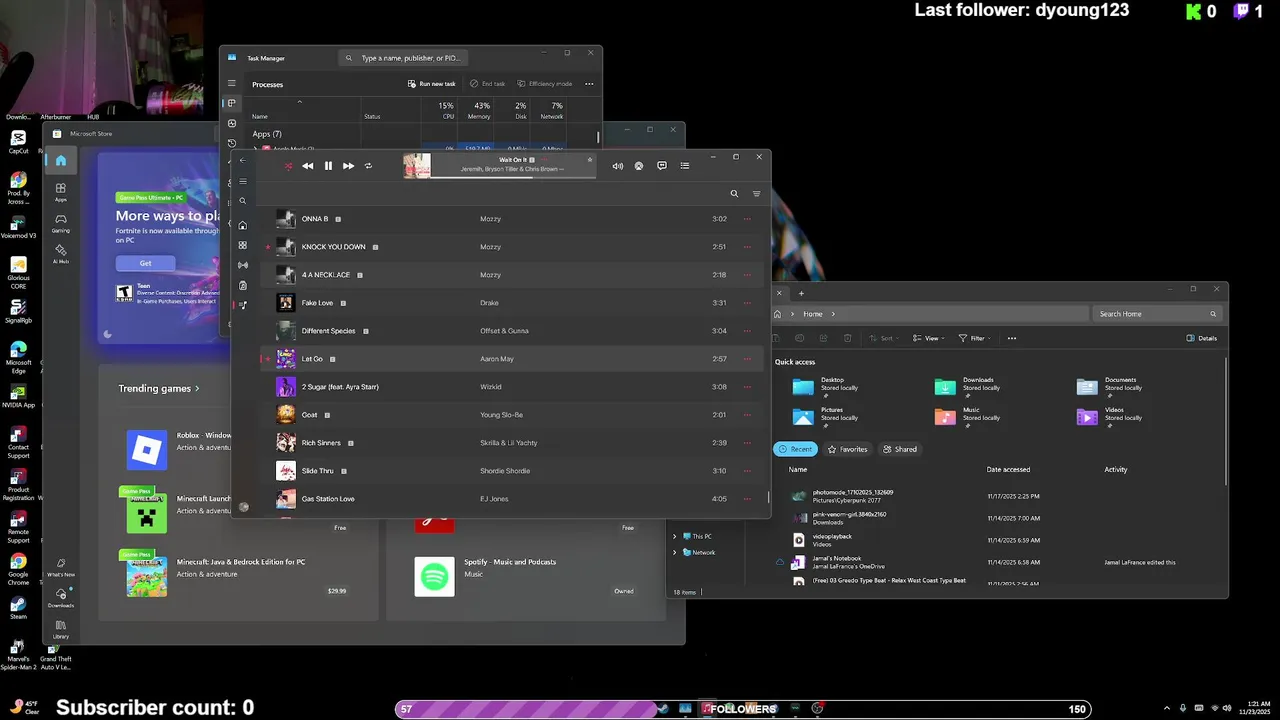This screenshot has width=1280, height=720.
Task: Select the Recent tab in File Explorer
Action: click(796, 449)
